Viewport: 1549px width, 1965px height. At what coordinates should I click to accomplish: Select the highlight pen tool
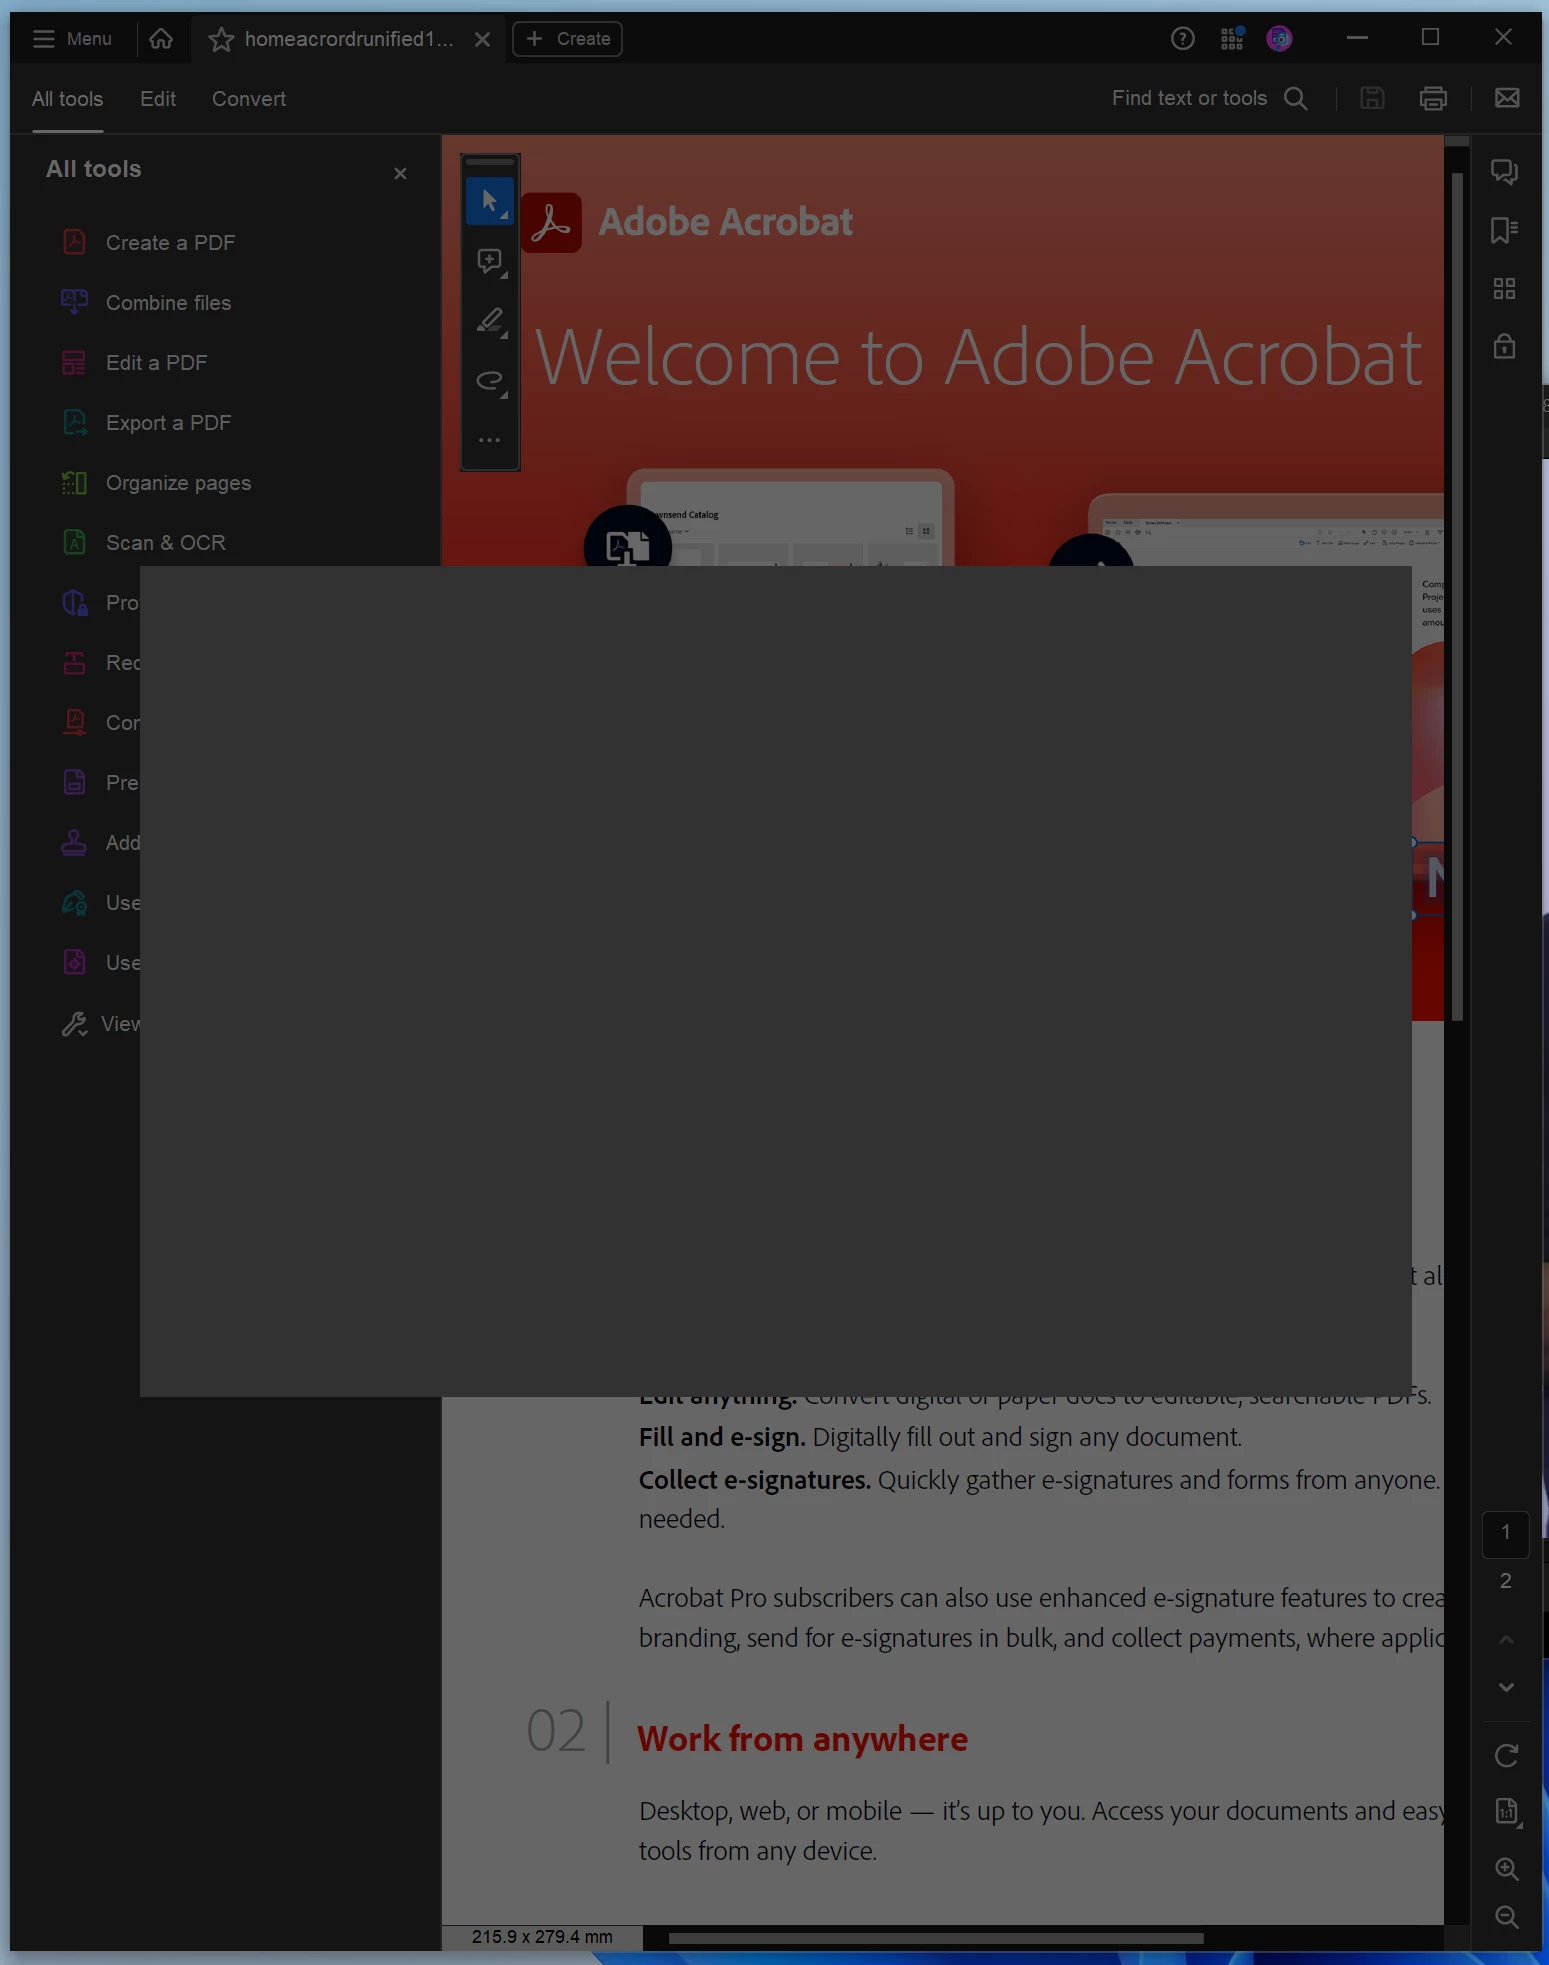[x=490, y=321]
